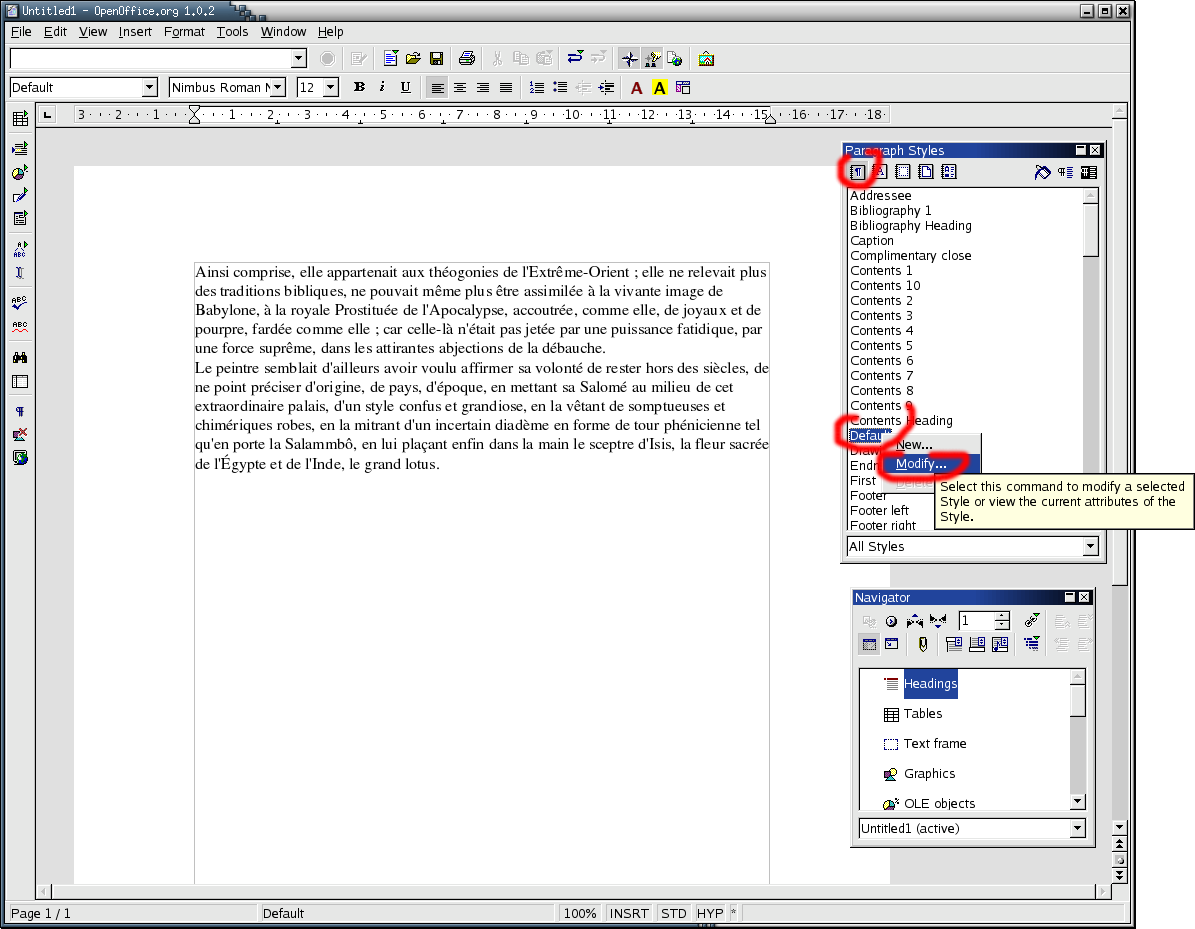The width and height of the screenshot is (1195, 929).
Task: Choose Modify... from the style context menu
Action: pyautogui.click(x=921, y=463)
